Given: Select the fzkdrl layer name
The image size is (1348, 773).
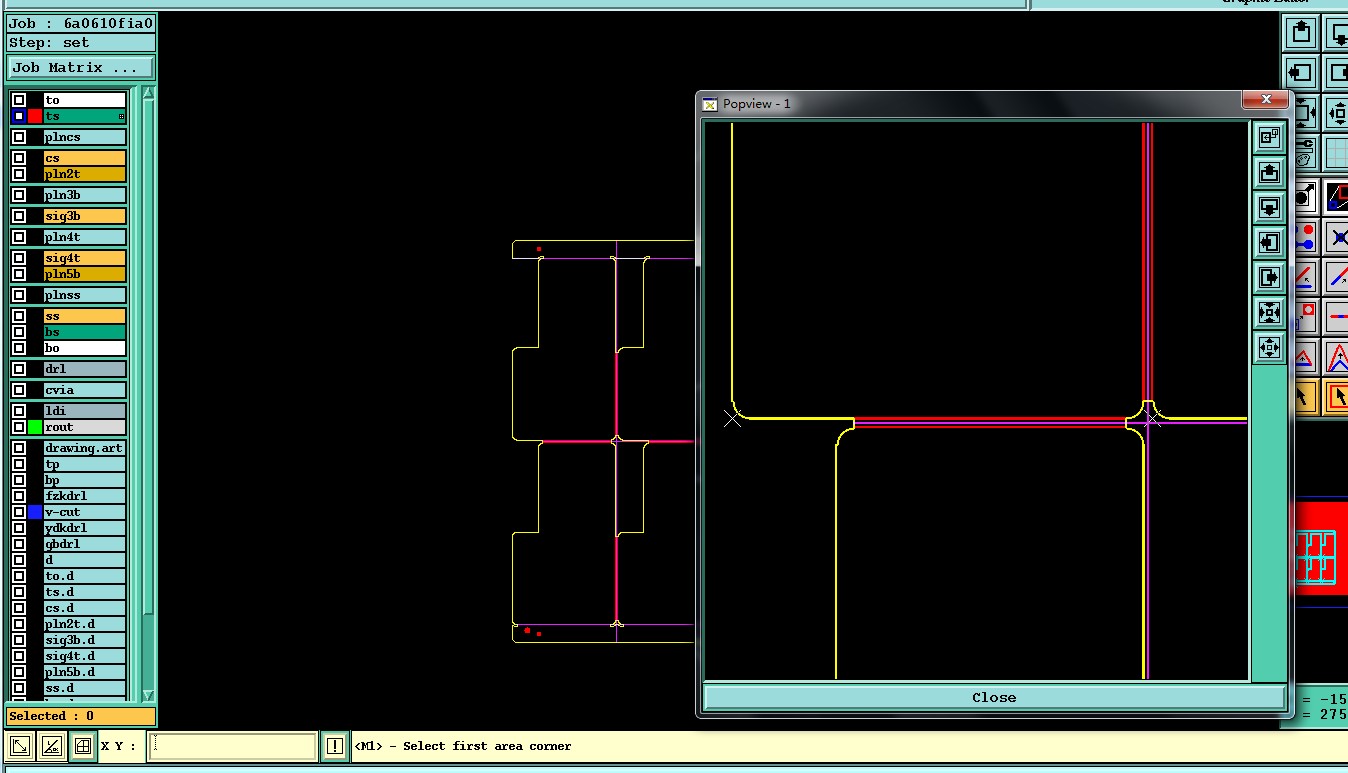Looking at the screenshot, I should click(x=85, y=496).
